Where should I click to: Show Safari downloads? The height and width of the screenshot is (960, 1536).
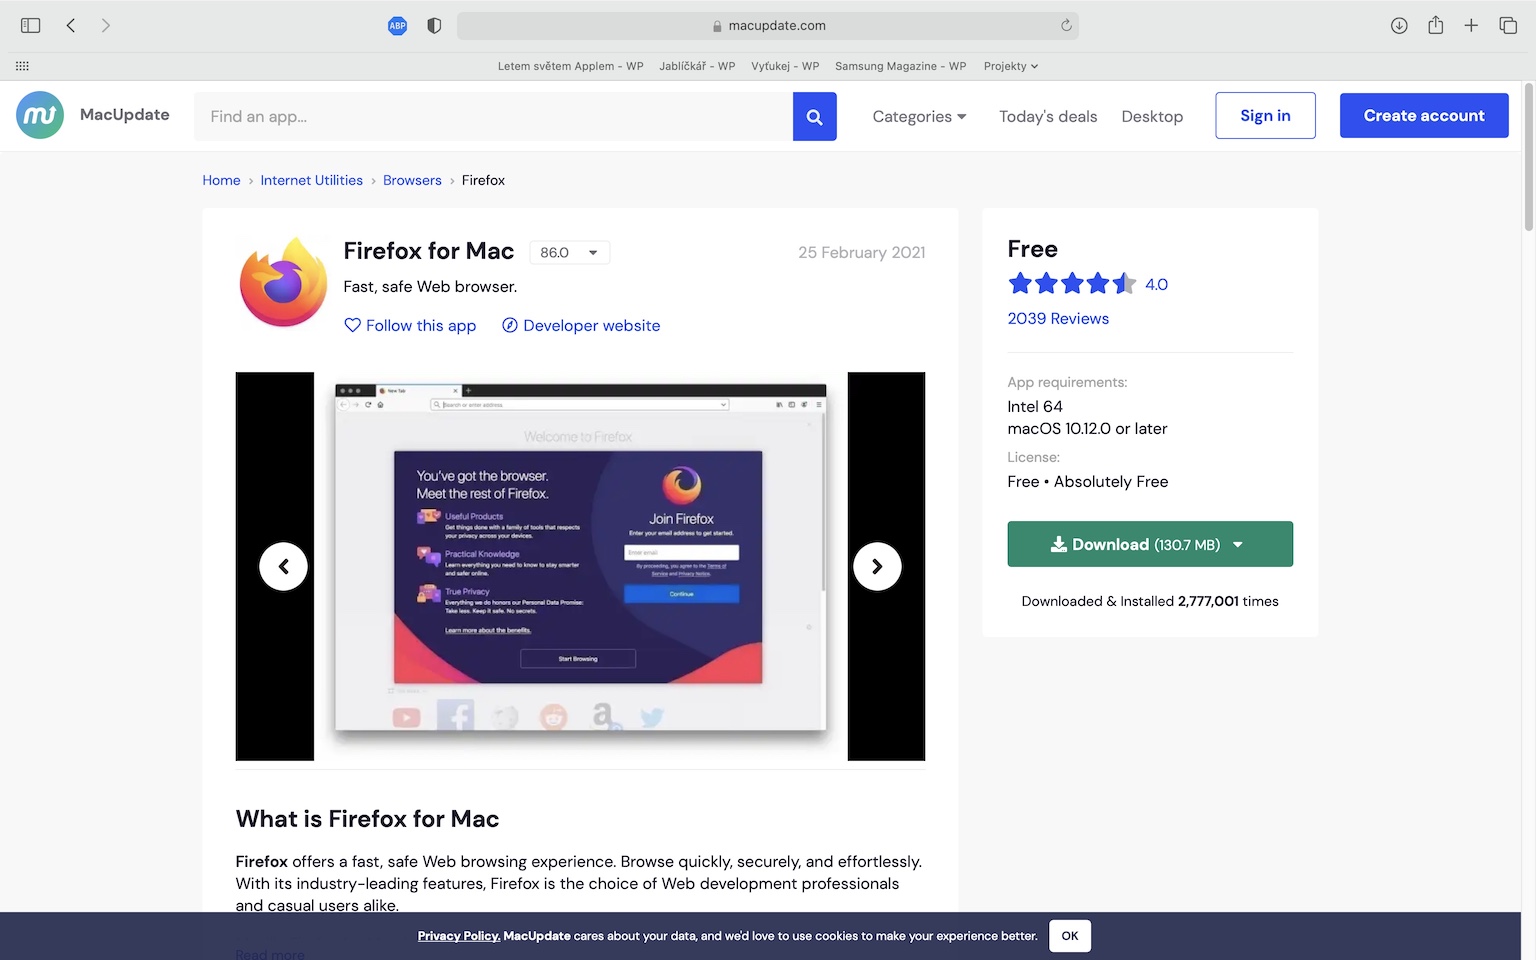(1399, 25)
